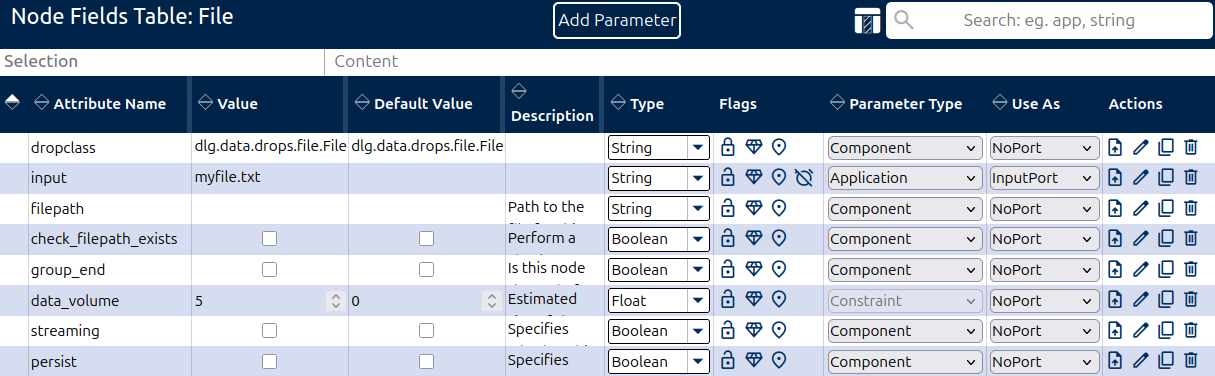The image size is (1215, 376).
Task: Sort by the Parameter Type column header
Action: [905, 104]
